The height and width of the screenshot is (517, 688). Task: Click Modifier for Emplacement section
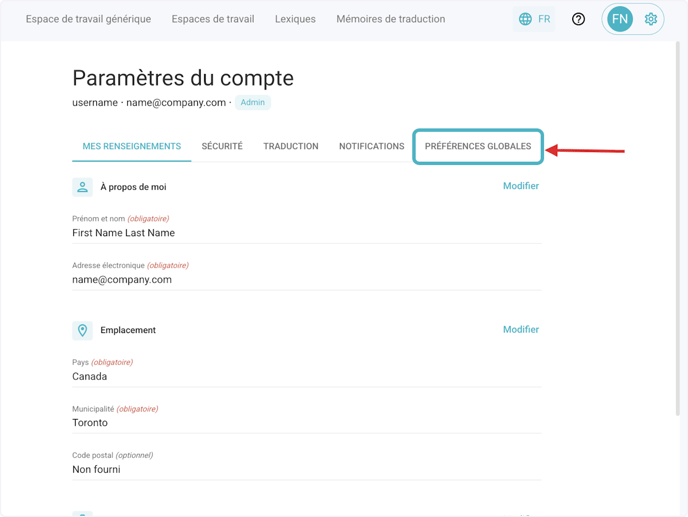click(520, 329)
